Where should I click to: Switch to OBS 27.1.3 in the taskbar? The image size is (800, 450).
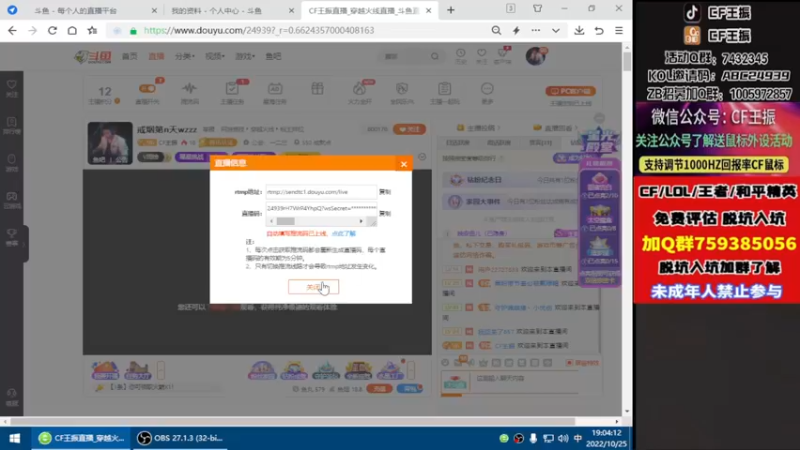[181, 438]
